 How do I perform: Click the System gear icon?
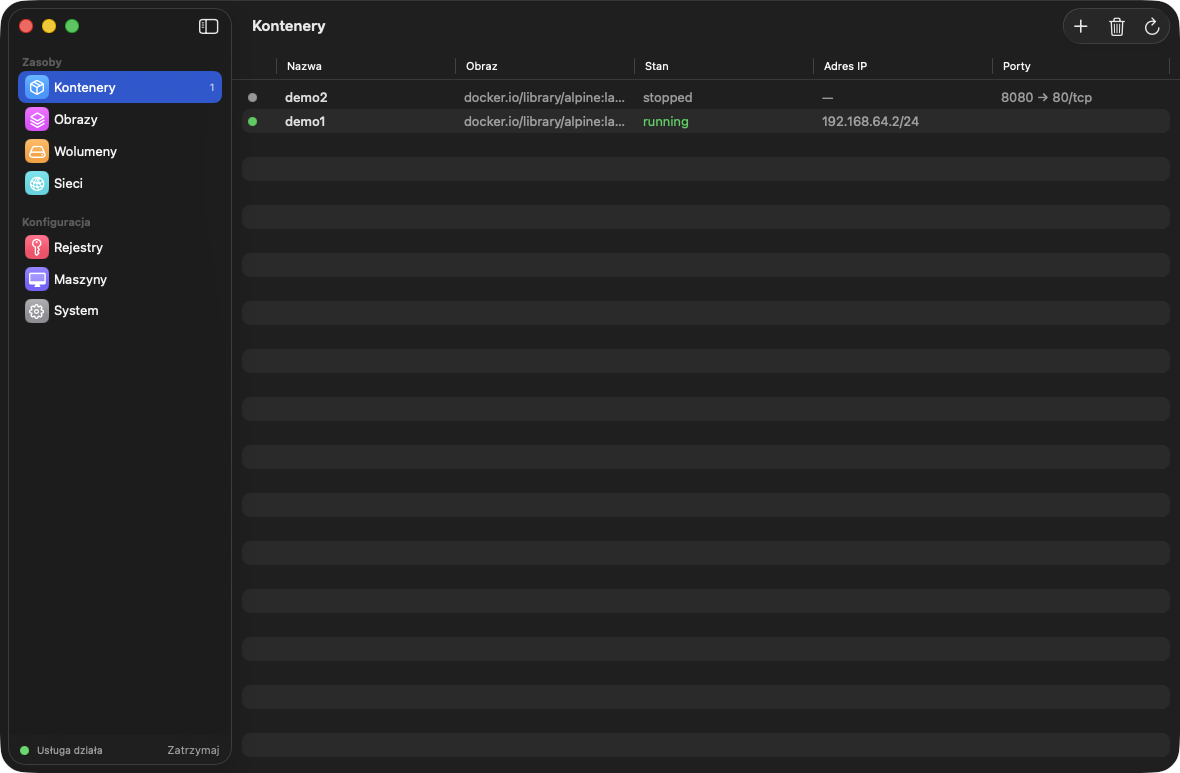[x=37, y=311]
